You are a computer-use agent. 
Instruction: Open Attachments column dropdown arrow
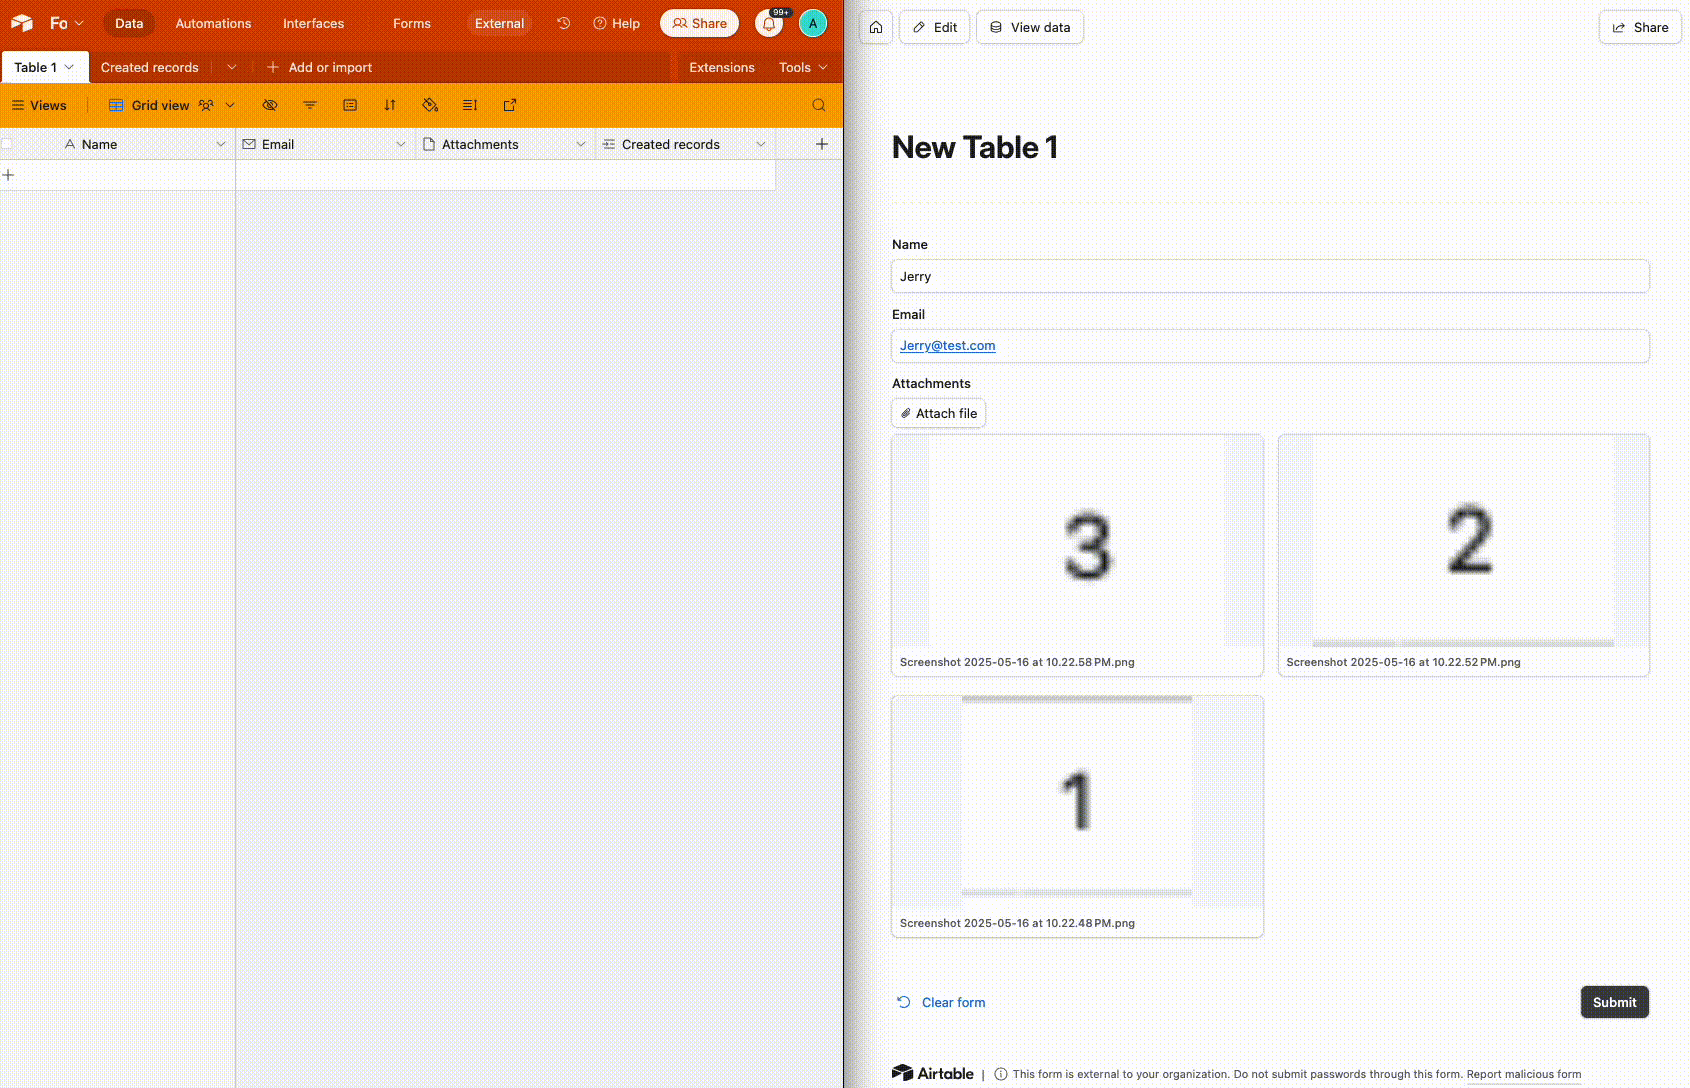point(581,144)
